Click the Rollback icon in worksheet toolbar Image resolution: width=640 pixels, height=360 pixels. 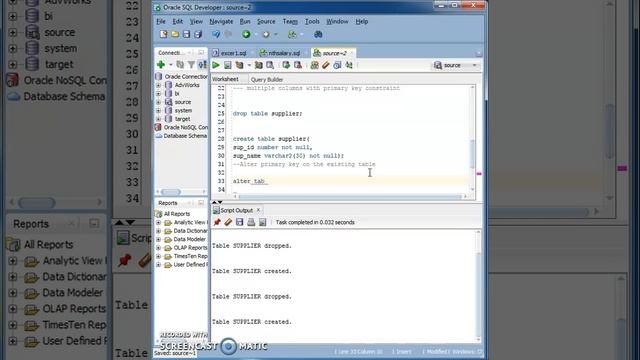[x=298, y=65]
